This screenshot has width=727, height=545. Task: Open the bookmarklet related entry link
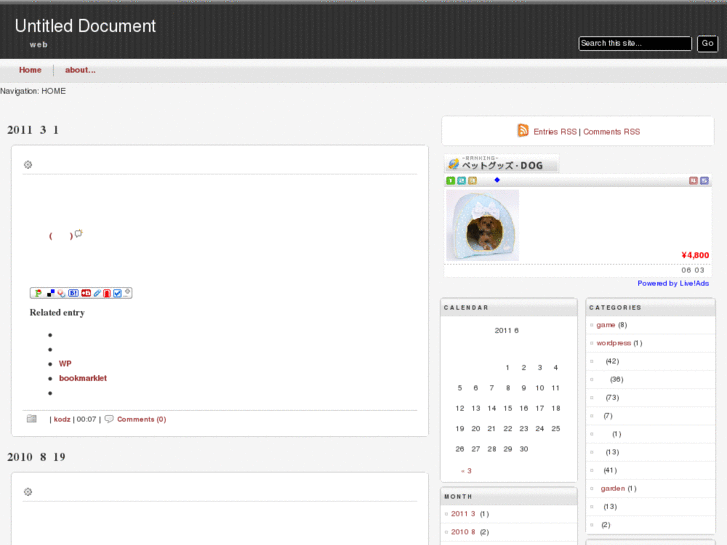[x=83, y=378]
